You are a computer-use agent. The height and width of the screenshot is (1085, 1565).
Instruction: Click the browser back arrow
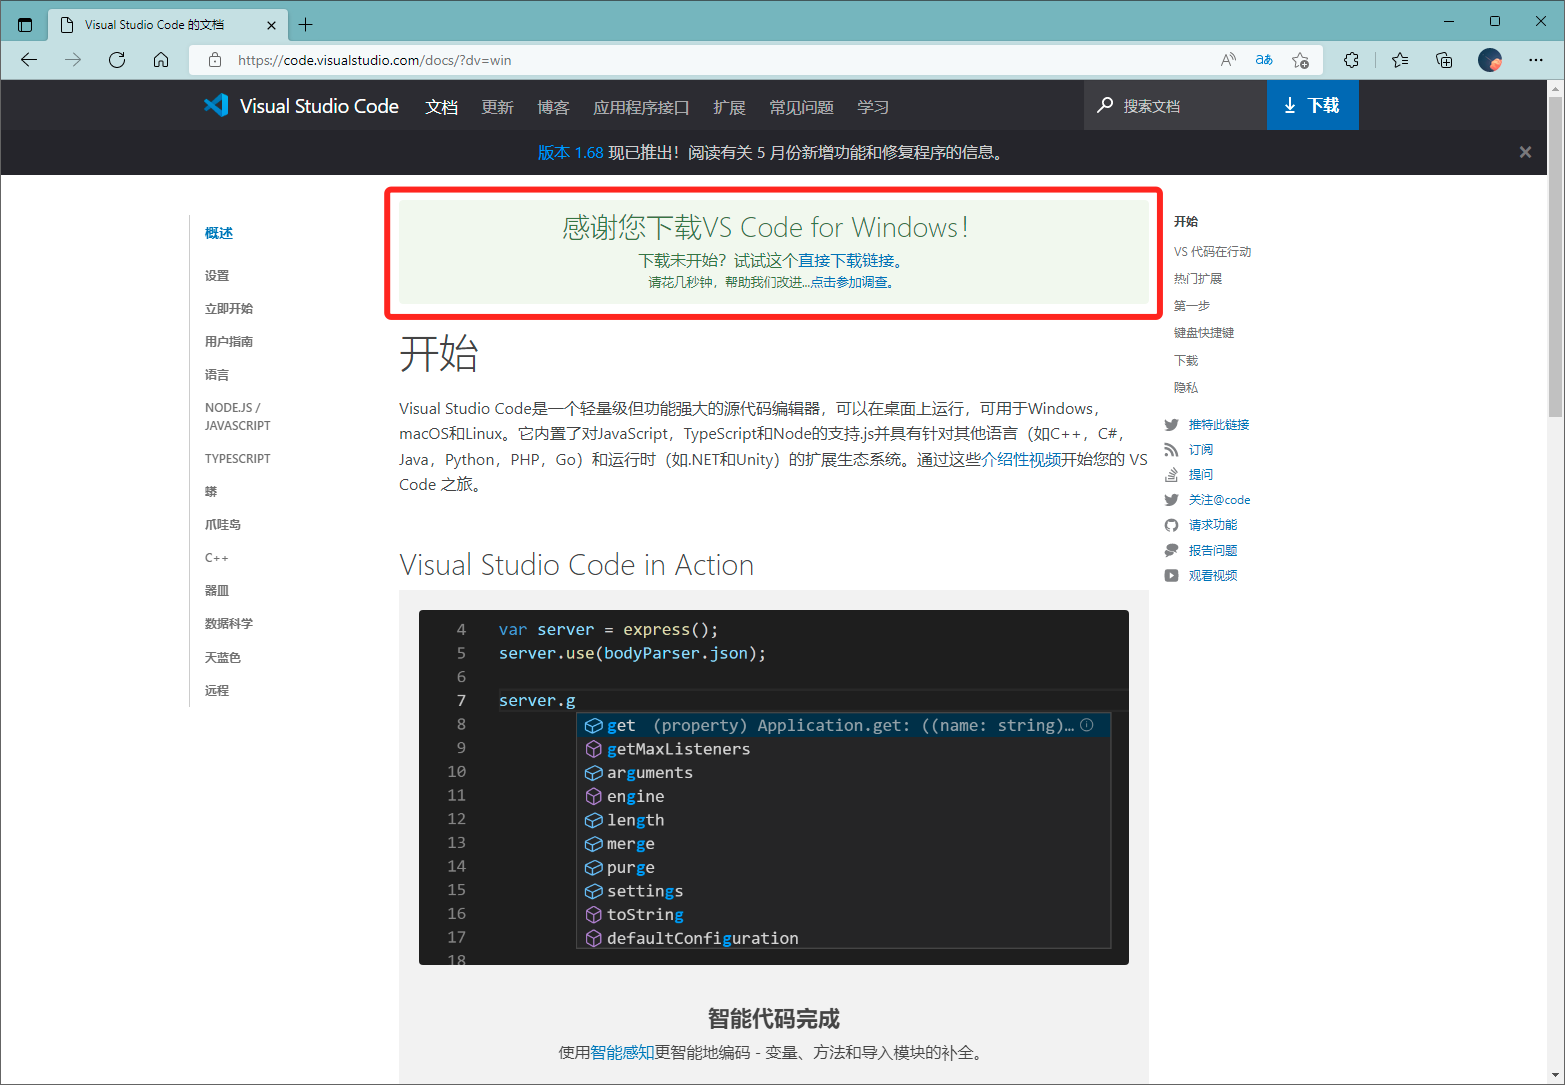click(x=29, y=60)
